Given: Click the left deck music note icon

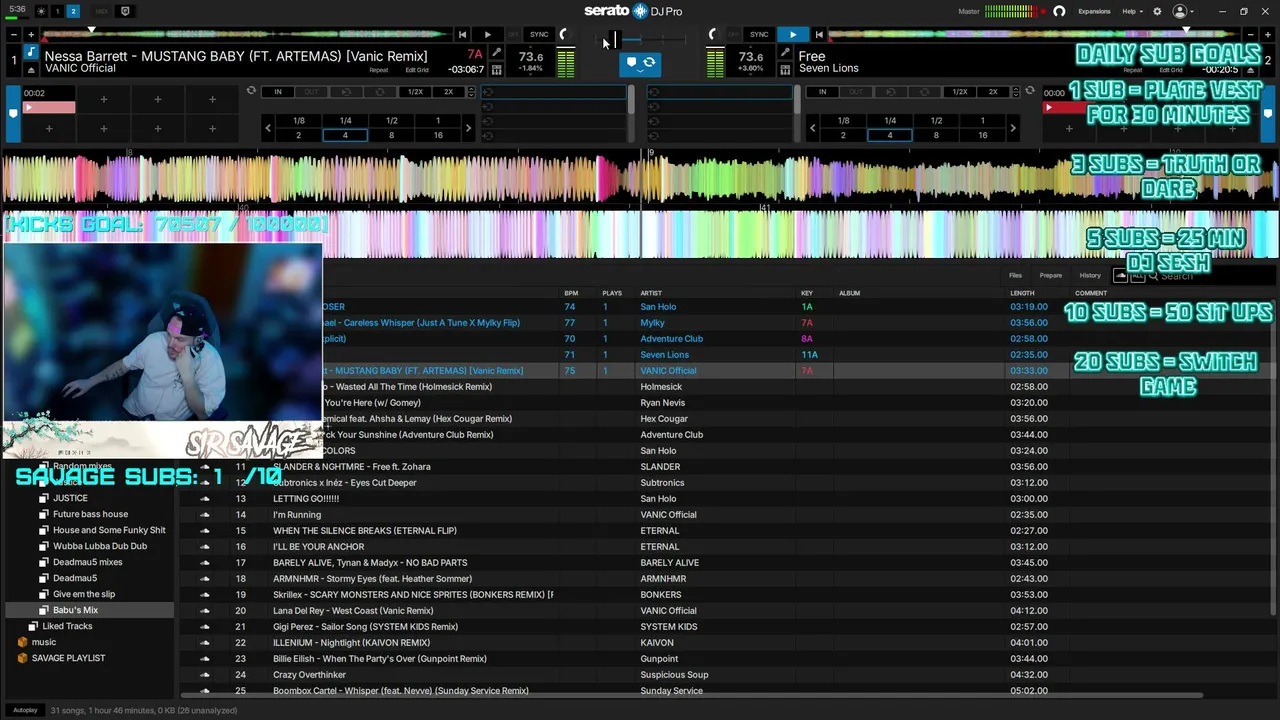Looking at the screenshot, I should tap(31, 53).
